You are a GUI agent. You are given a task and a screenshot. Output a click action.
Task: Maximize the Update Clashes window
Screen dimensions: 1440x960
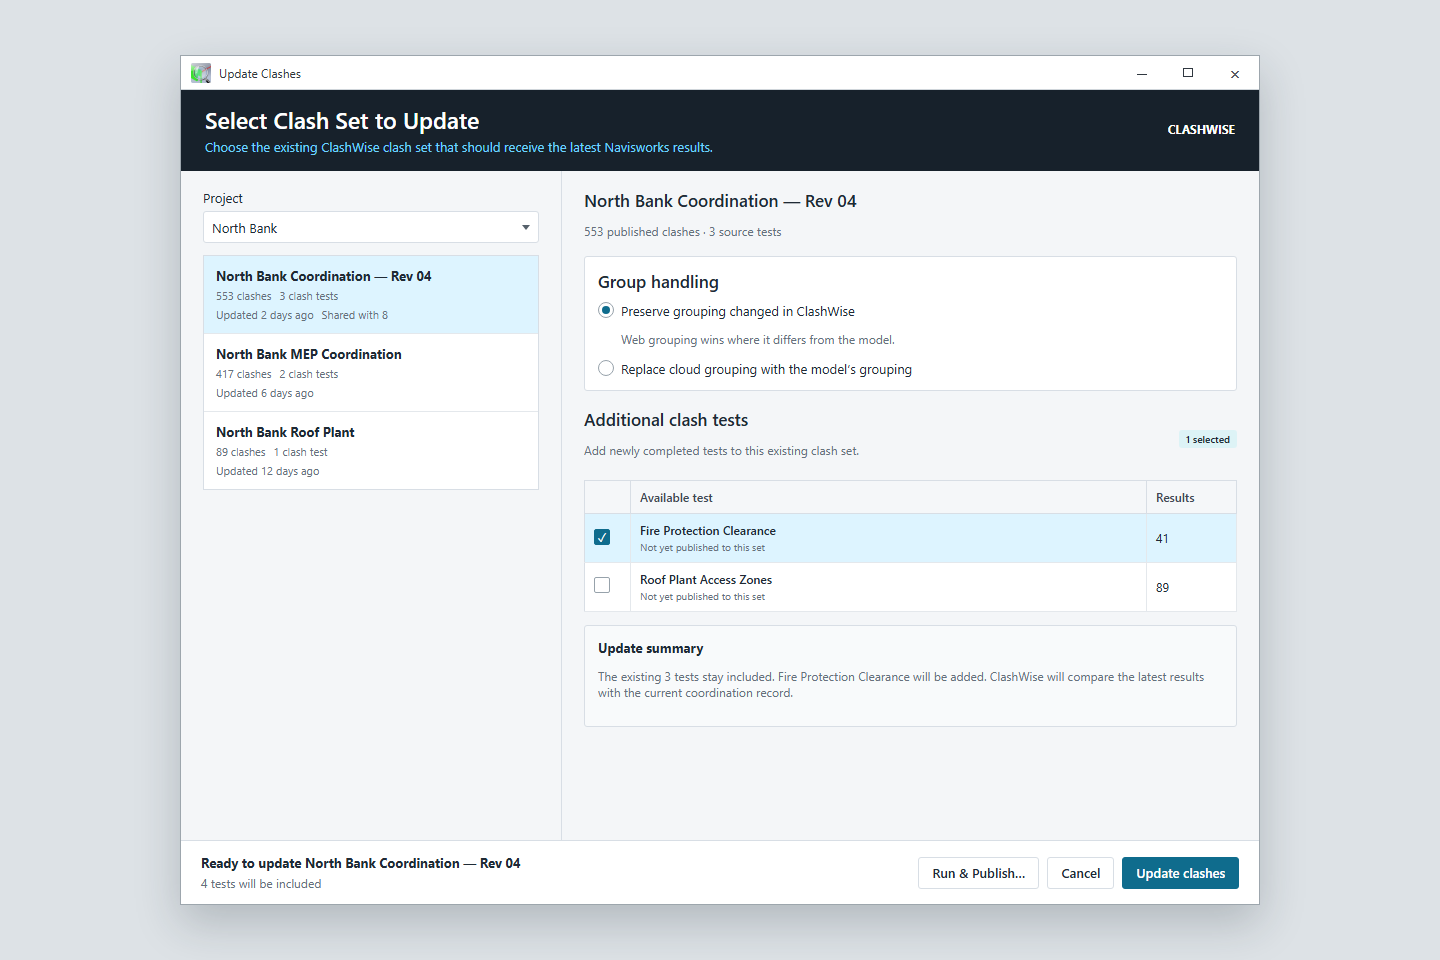click(1188, 73)
